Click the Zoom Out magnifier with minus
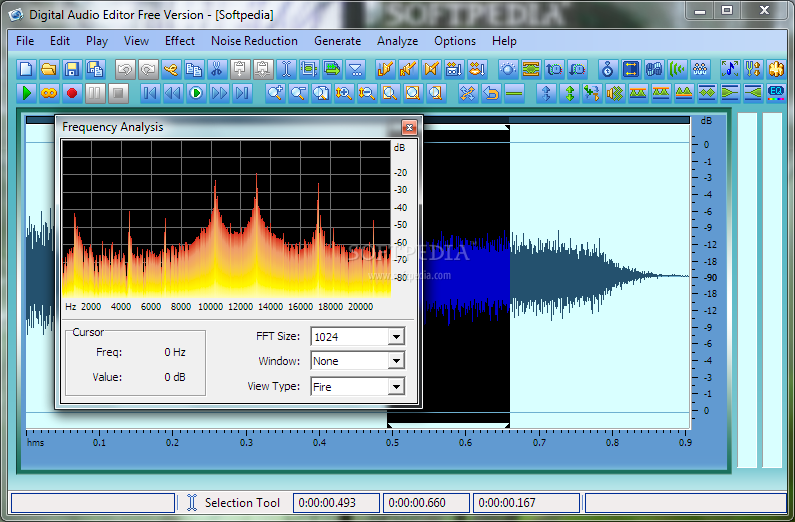 tap(298, 93)
